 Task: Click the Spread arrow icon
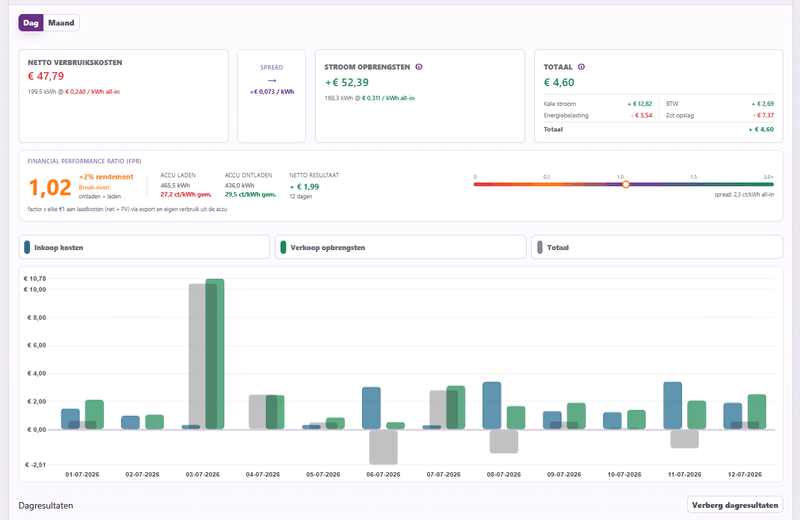pyautogui.click(x=271, y=81)
